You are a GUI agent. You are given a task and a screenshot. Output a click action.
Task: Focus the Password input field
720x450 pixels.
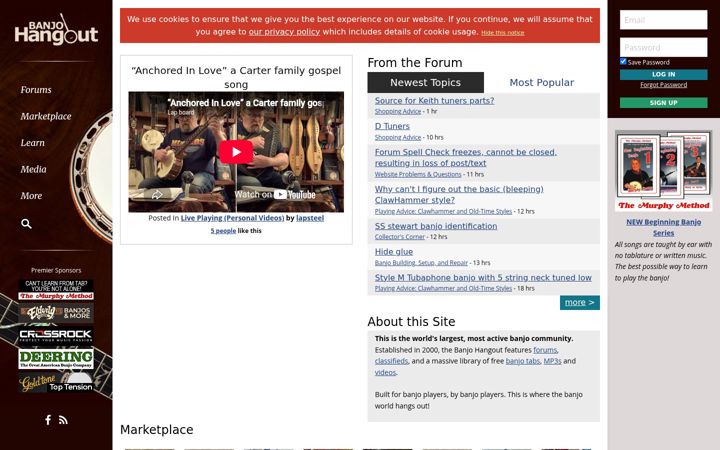click(664, 47)
